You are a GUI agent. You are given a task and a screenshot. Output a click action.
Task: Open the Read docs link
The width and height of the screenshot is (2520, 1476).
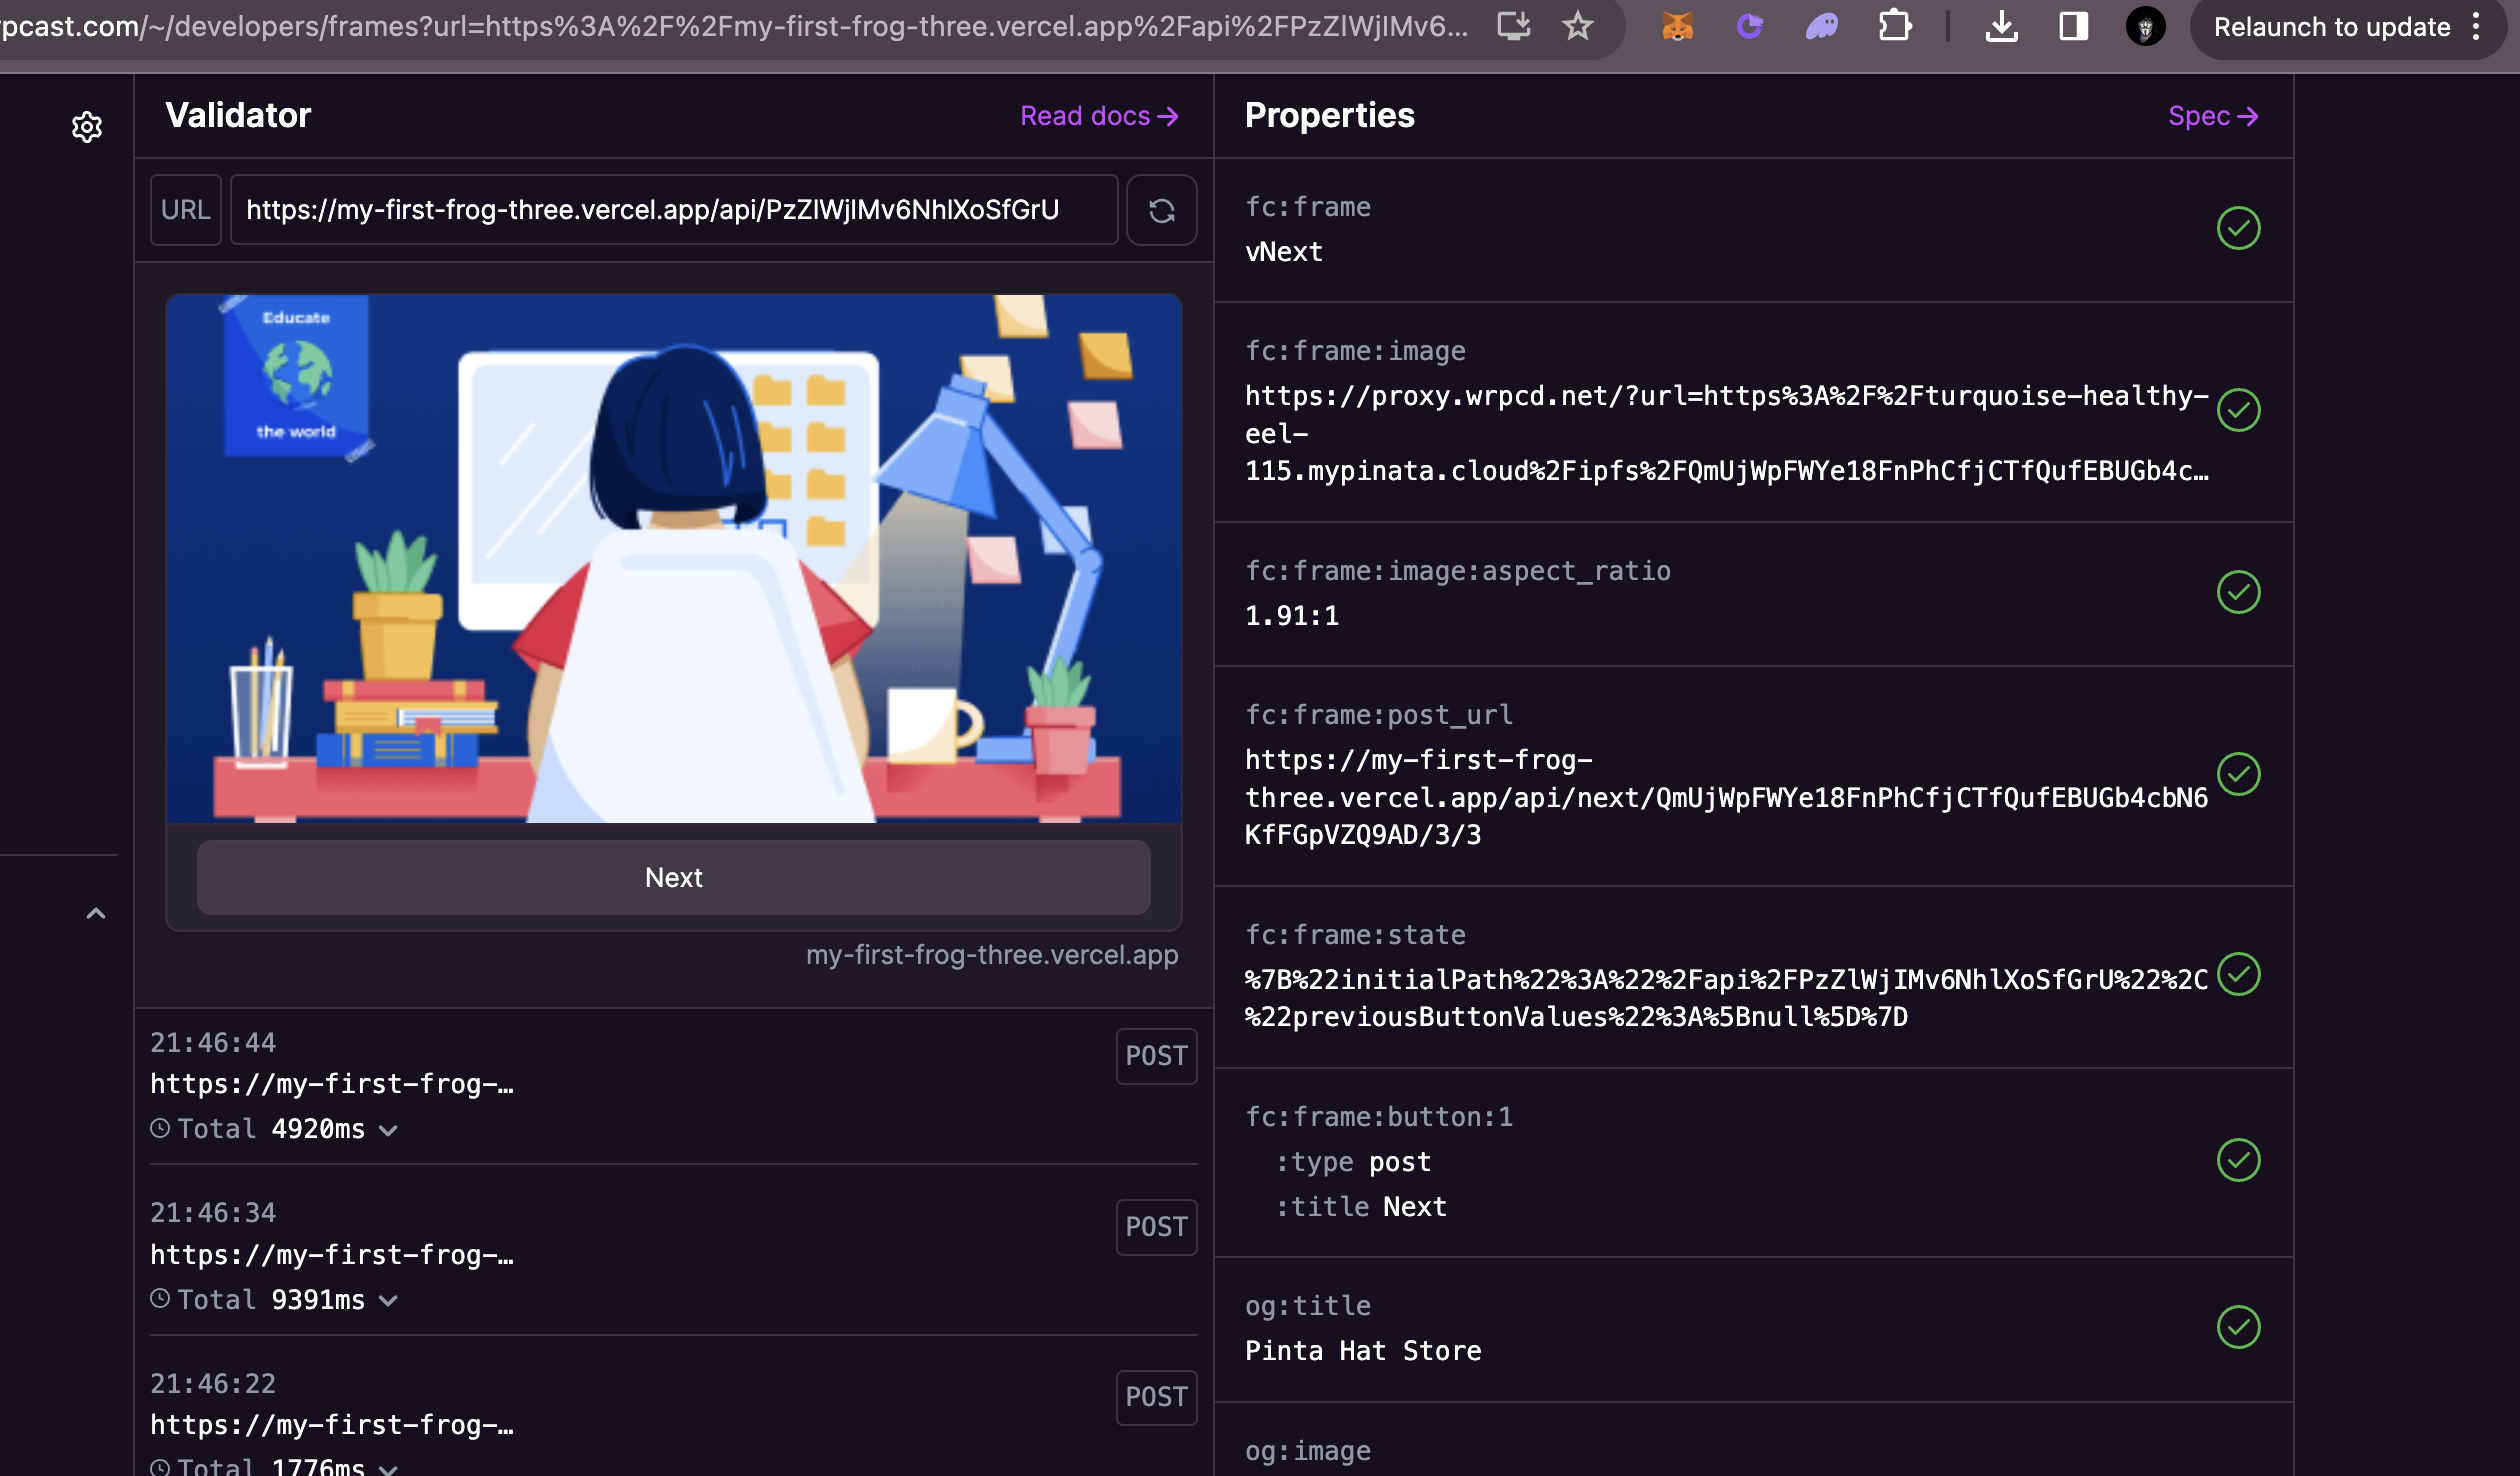[1098, 116]
